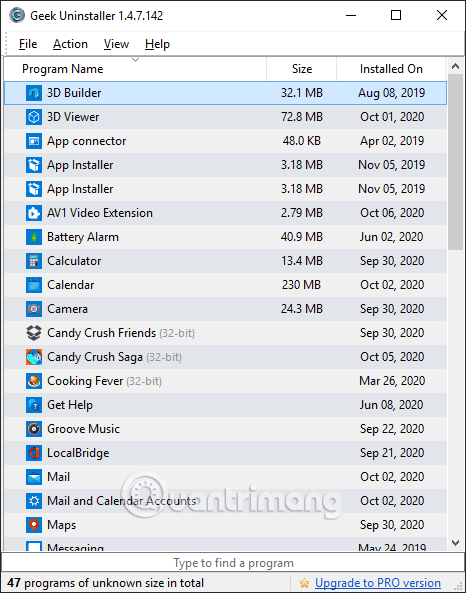Click the scrollbar up arrow
Image resolution: width=466 pixels, height=593 pixels.
click(455, 67)
